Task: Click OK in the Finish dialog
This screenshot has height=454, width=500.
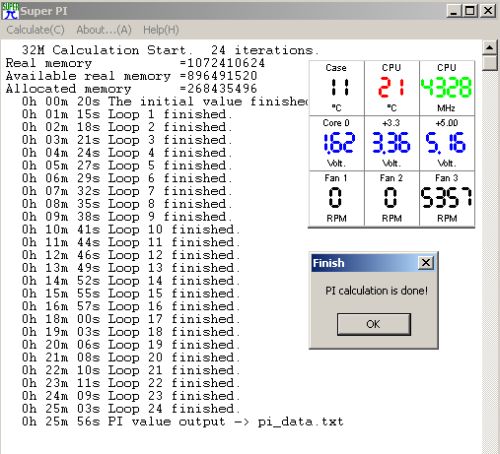Action: [x=374, y=324]
